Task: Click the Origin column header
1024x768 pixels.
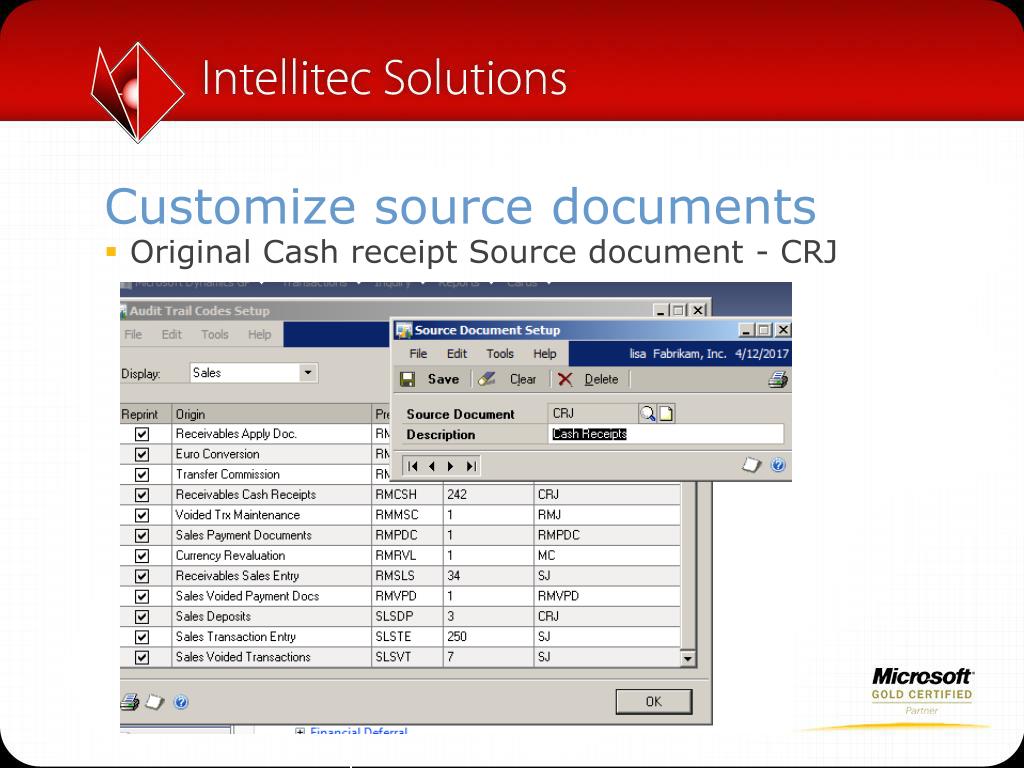Action: [272, 414]
